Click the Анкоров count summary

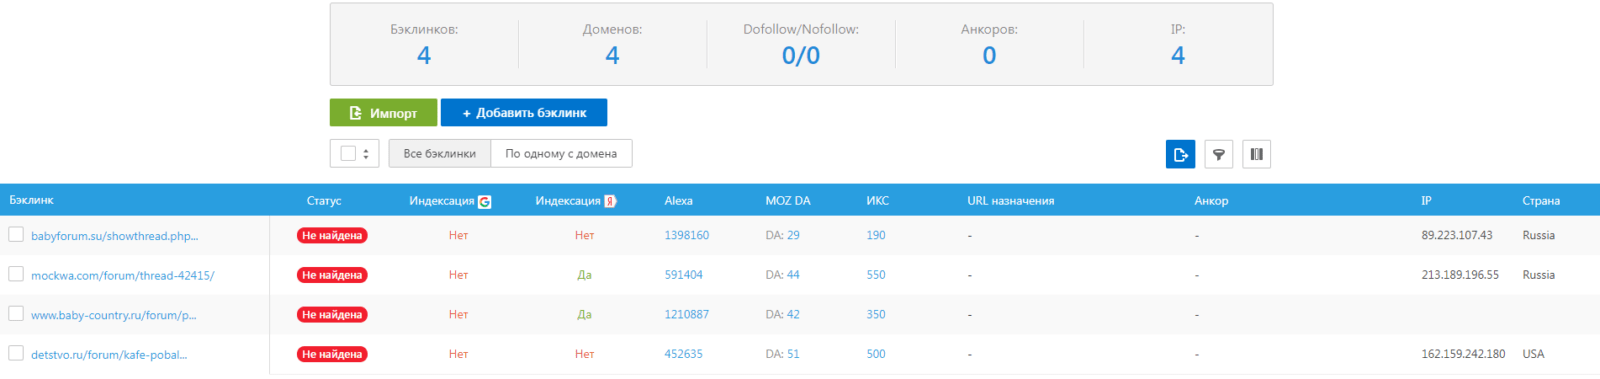(x=989, y=44)
